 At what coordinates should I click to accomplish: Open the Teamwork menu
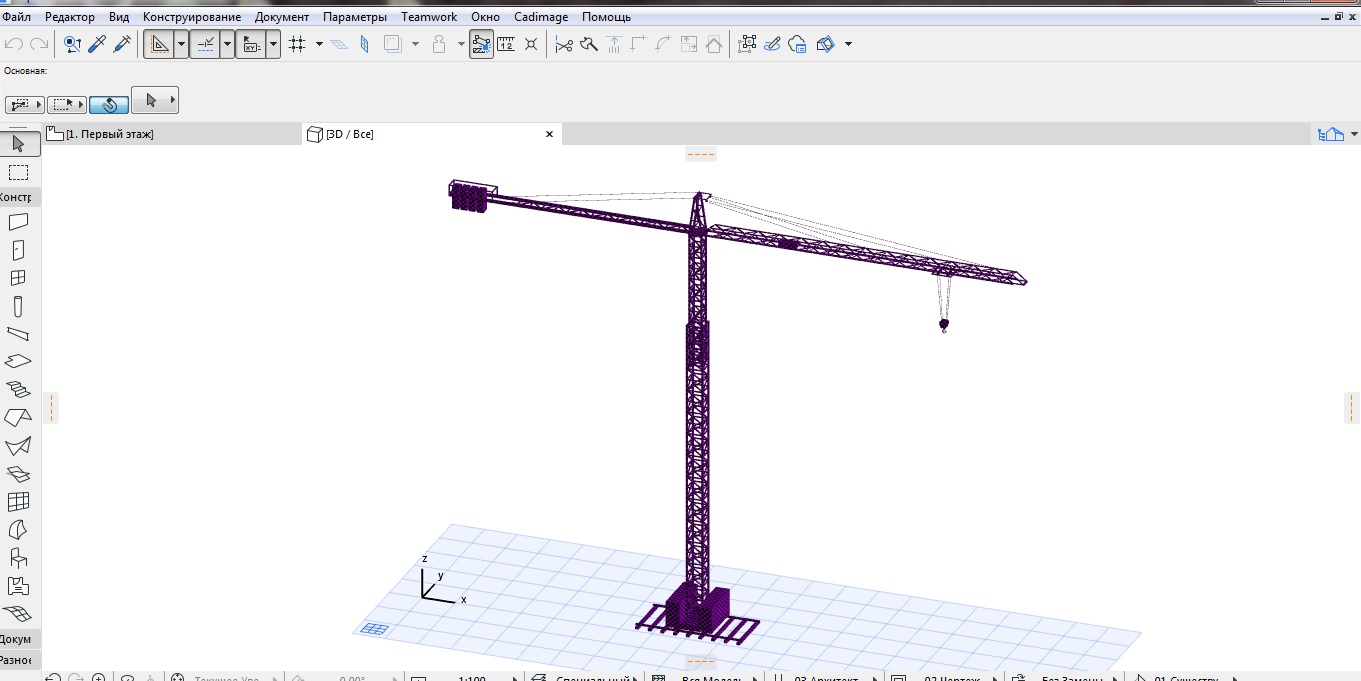tap(429, 17)
